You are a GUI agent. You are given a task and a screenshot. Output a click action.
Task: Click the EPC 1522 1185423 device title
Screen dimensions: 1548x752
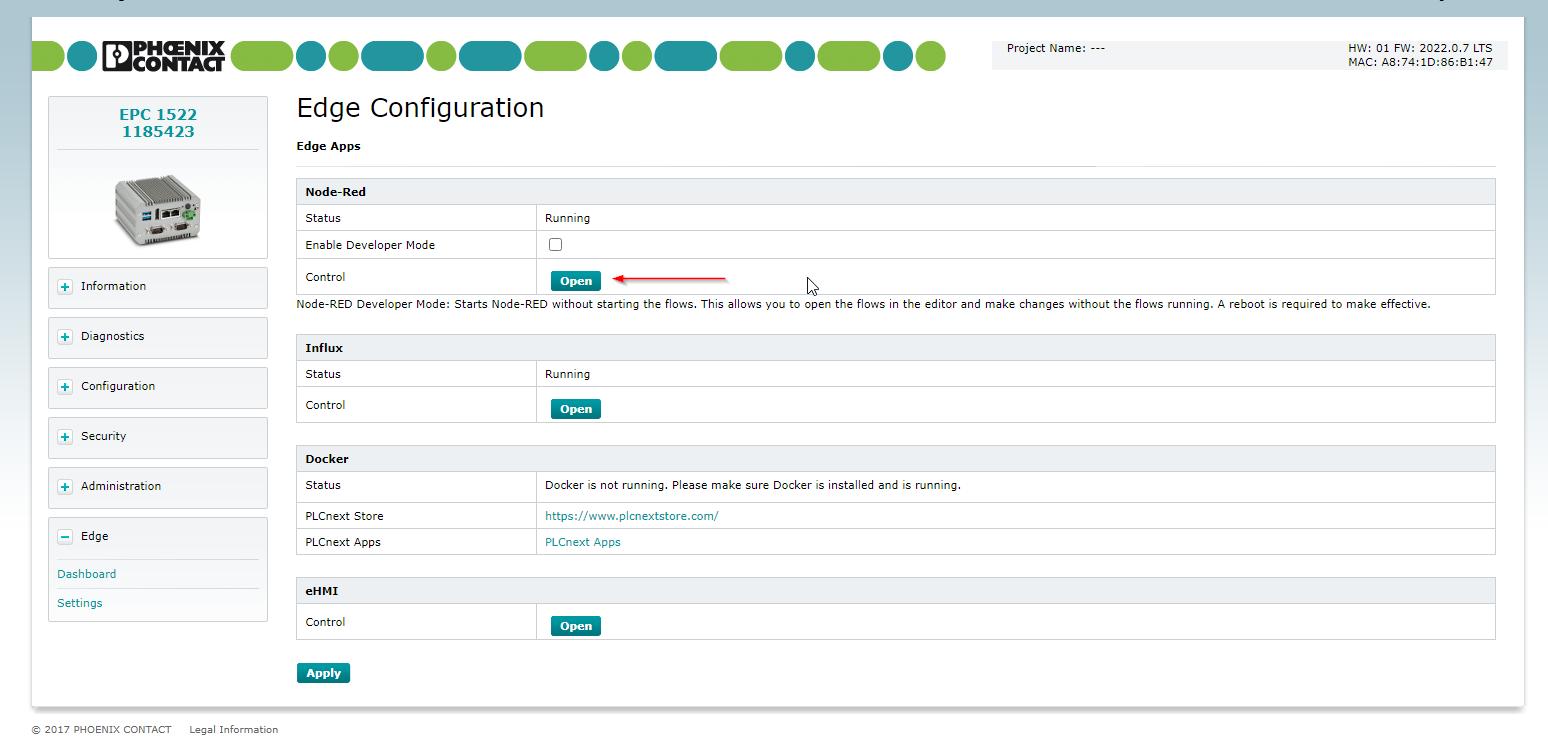(x=158, y=123)
